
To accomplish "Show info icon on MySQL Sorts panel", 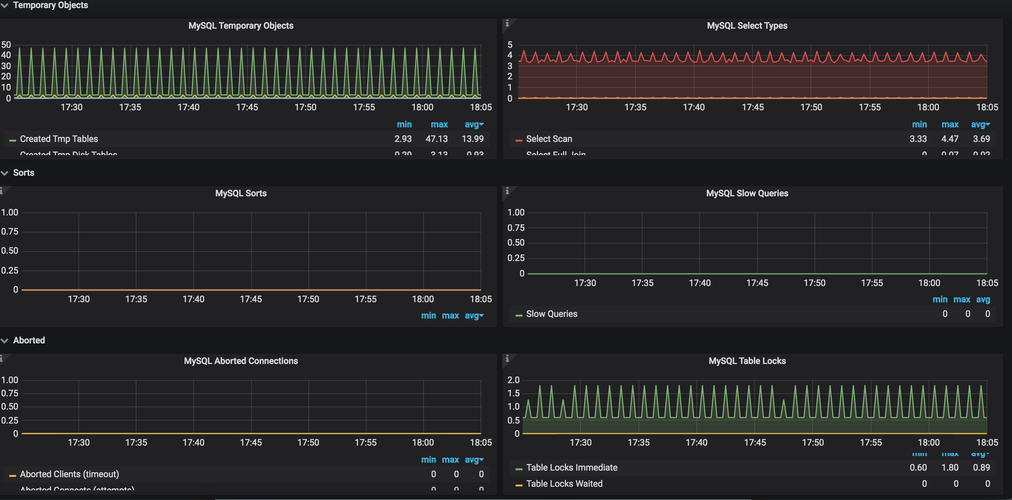I will pos(2,191).
